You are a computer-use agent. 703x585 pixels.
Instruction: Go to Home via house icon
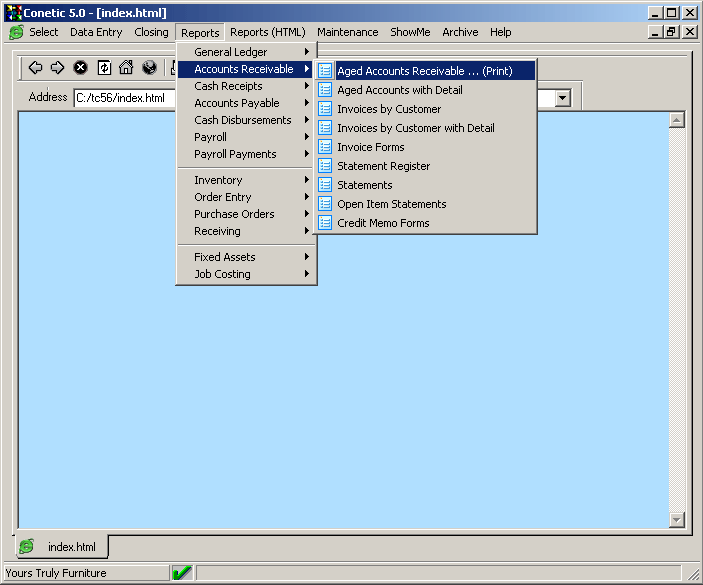[x=126, y=68]
